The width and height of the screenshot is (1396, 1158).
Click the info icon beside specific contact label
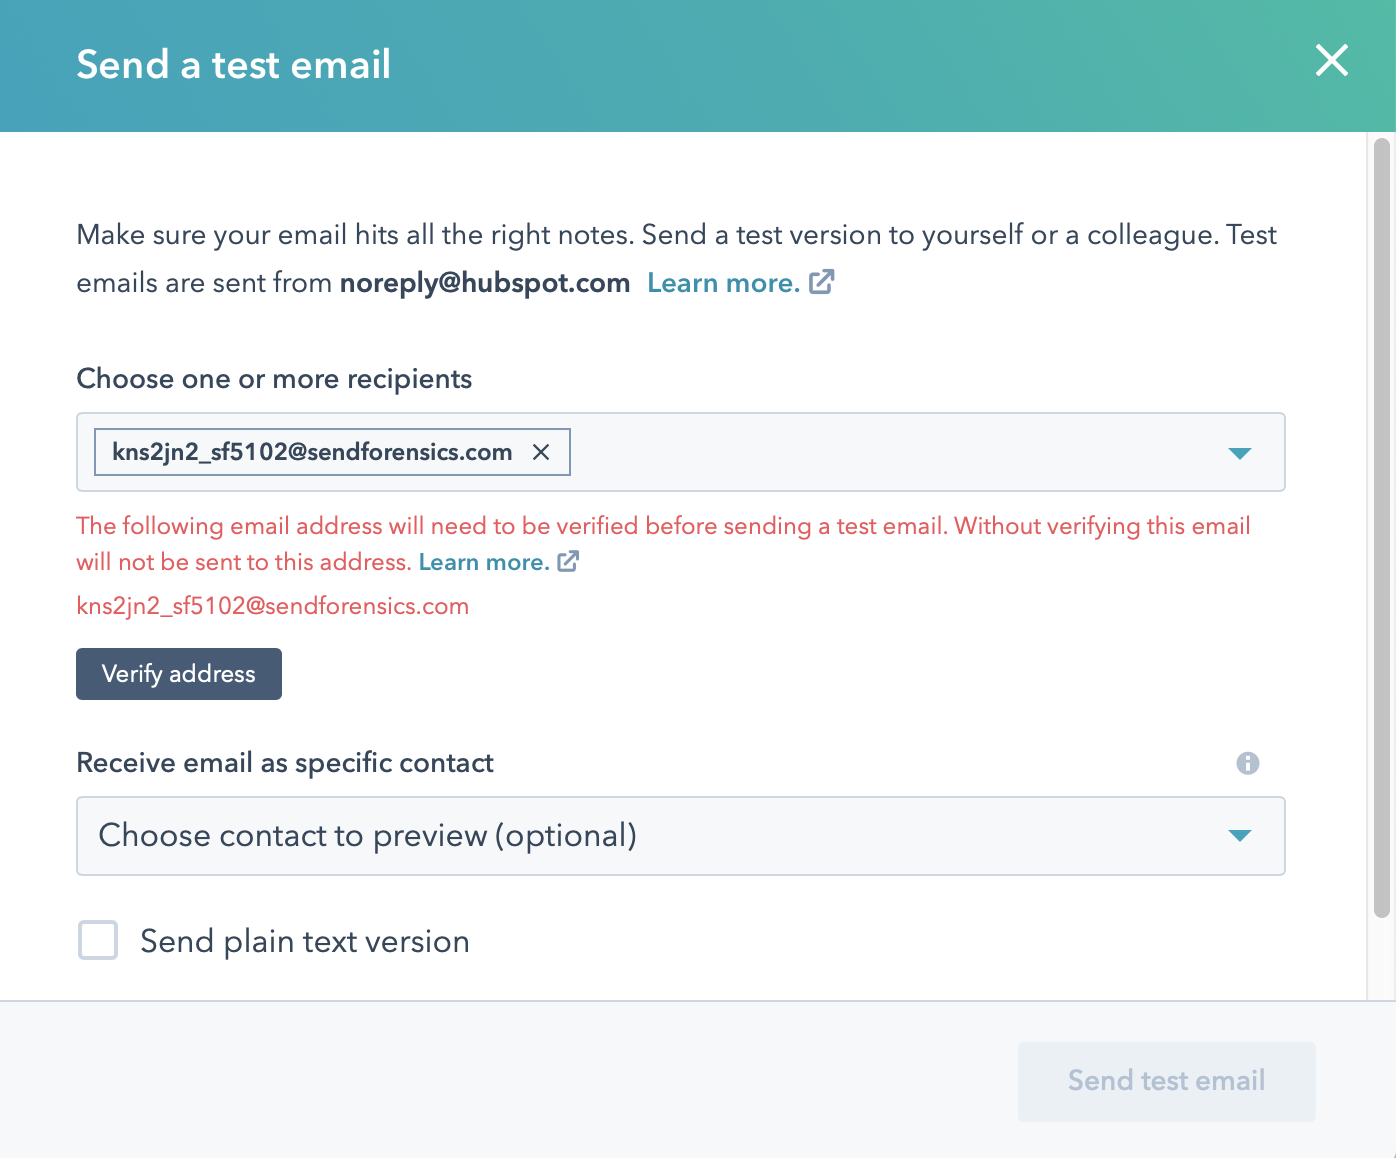(x=1248, y=763)
